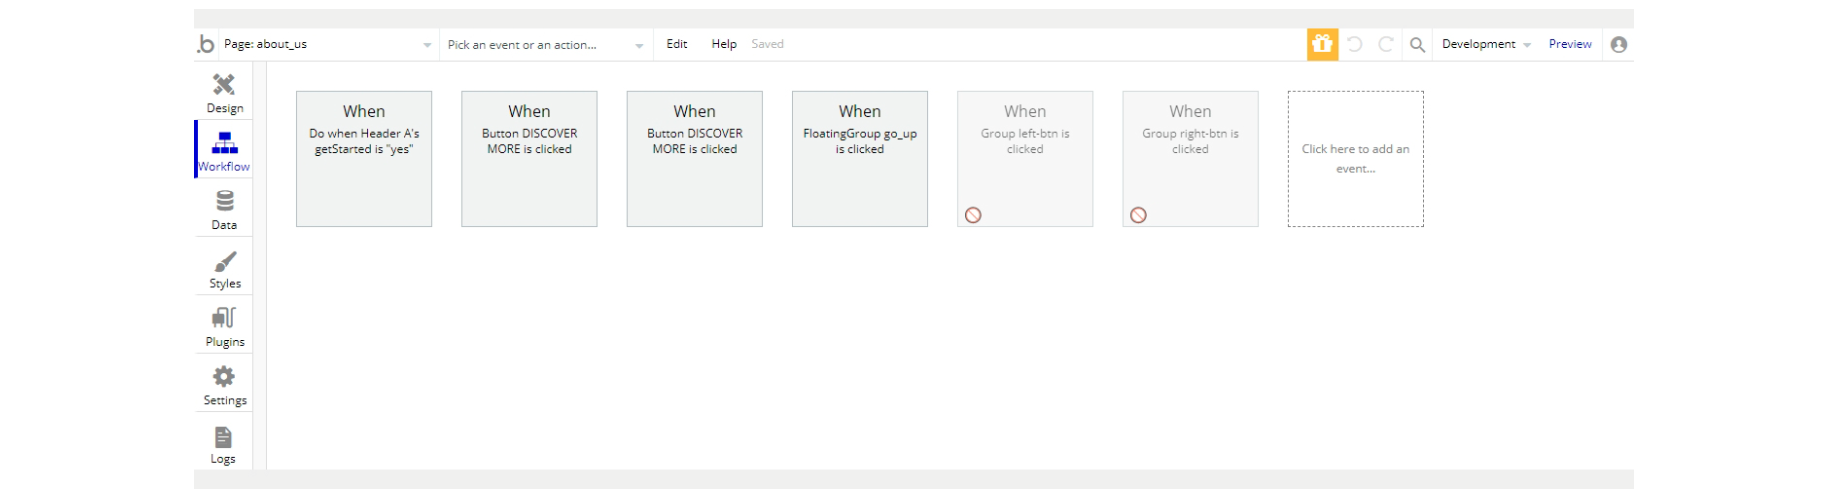Open the Design tab icon
Image resolution: width=1830 pixels, height=500 pixels.
224,85
